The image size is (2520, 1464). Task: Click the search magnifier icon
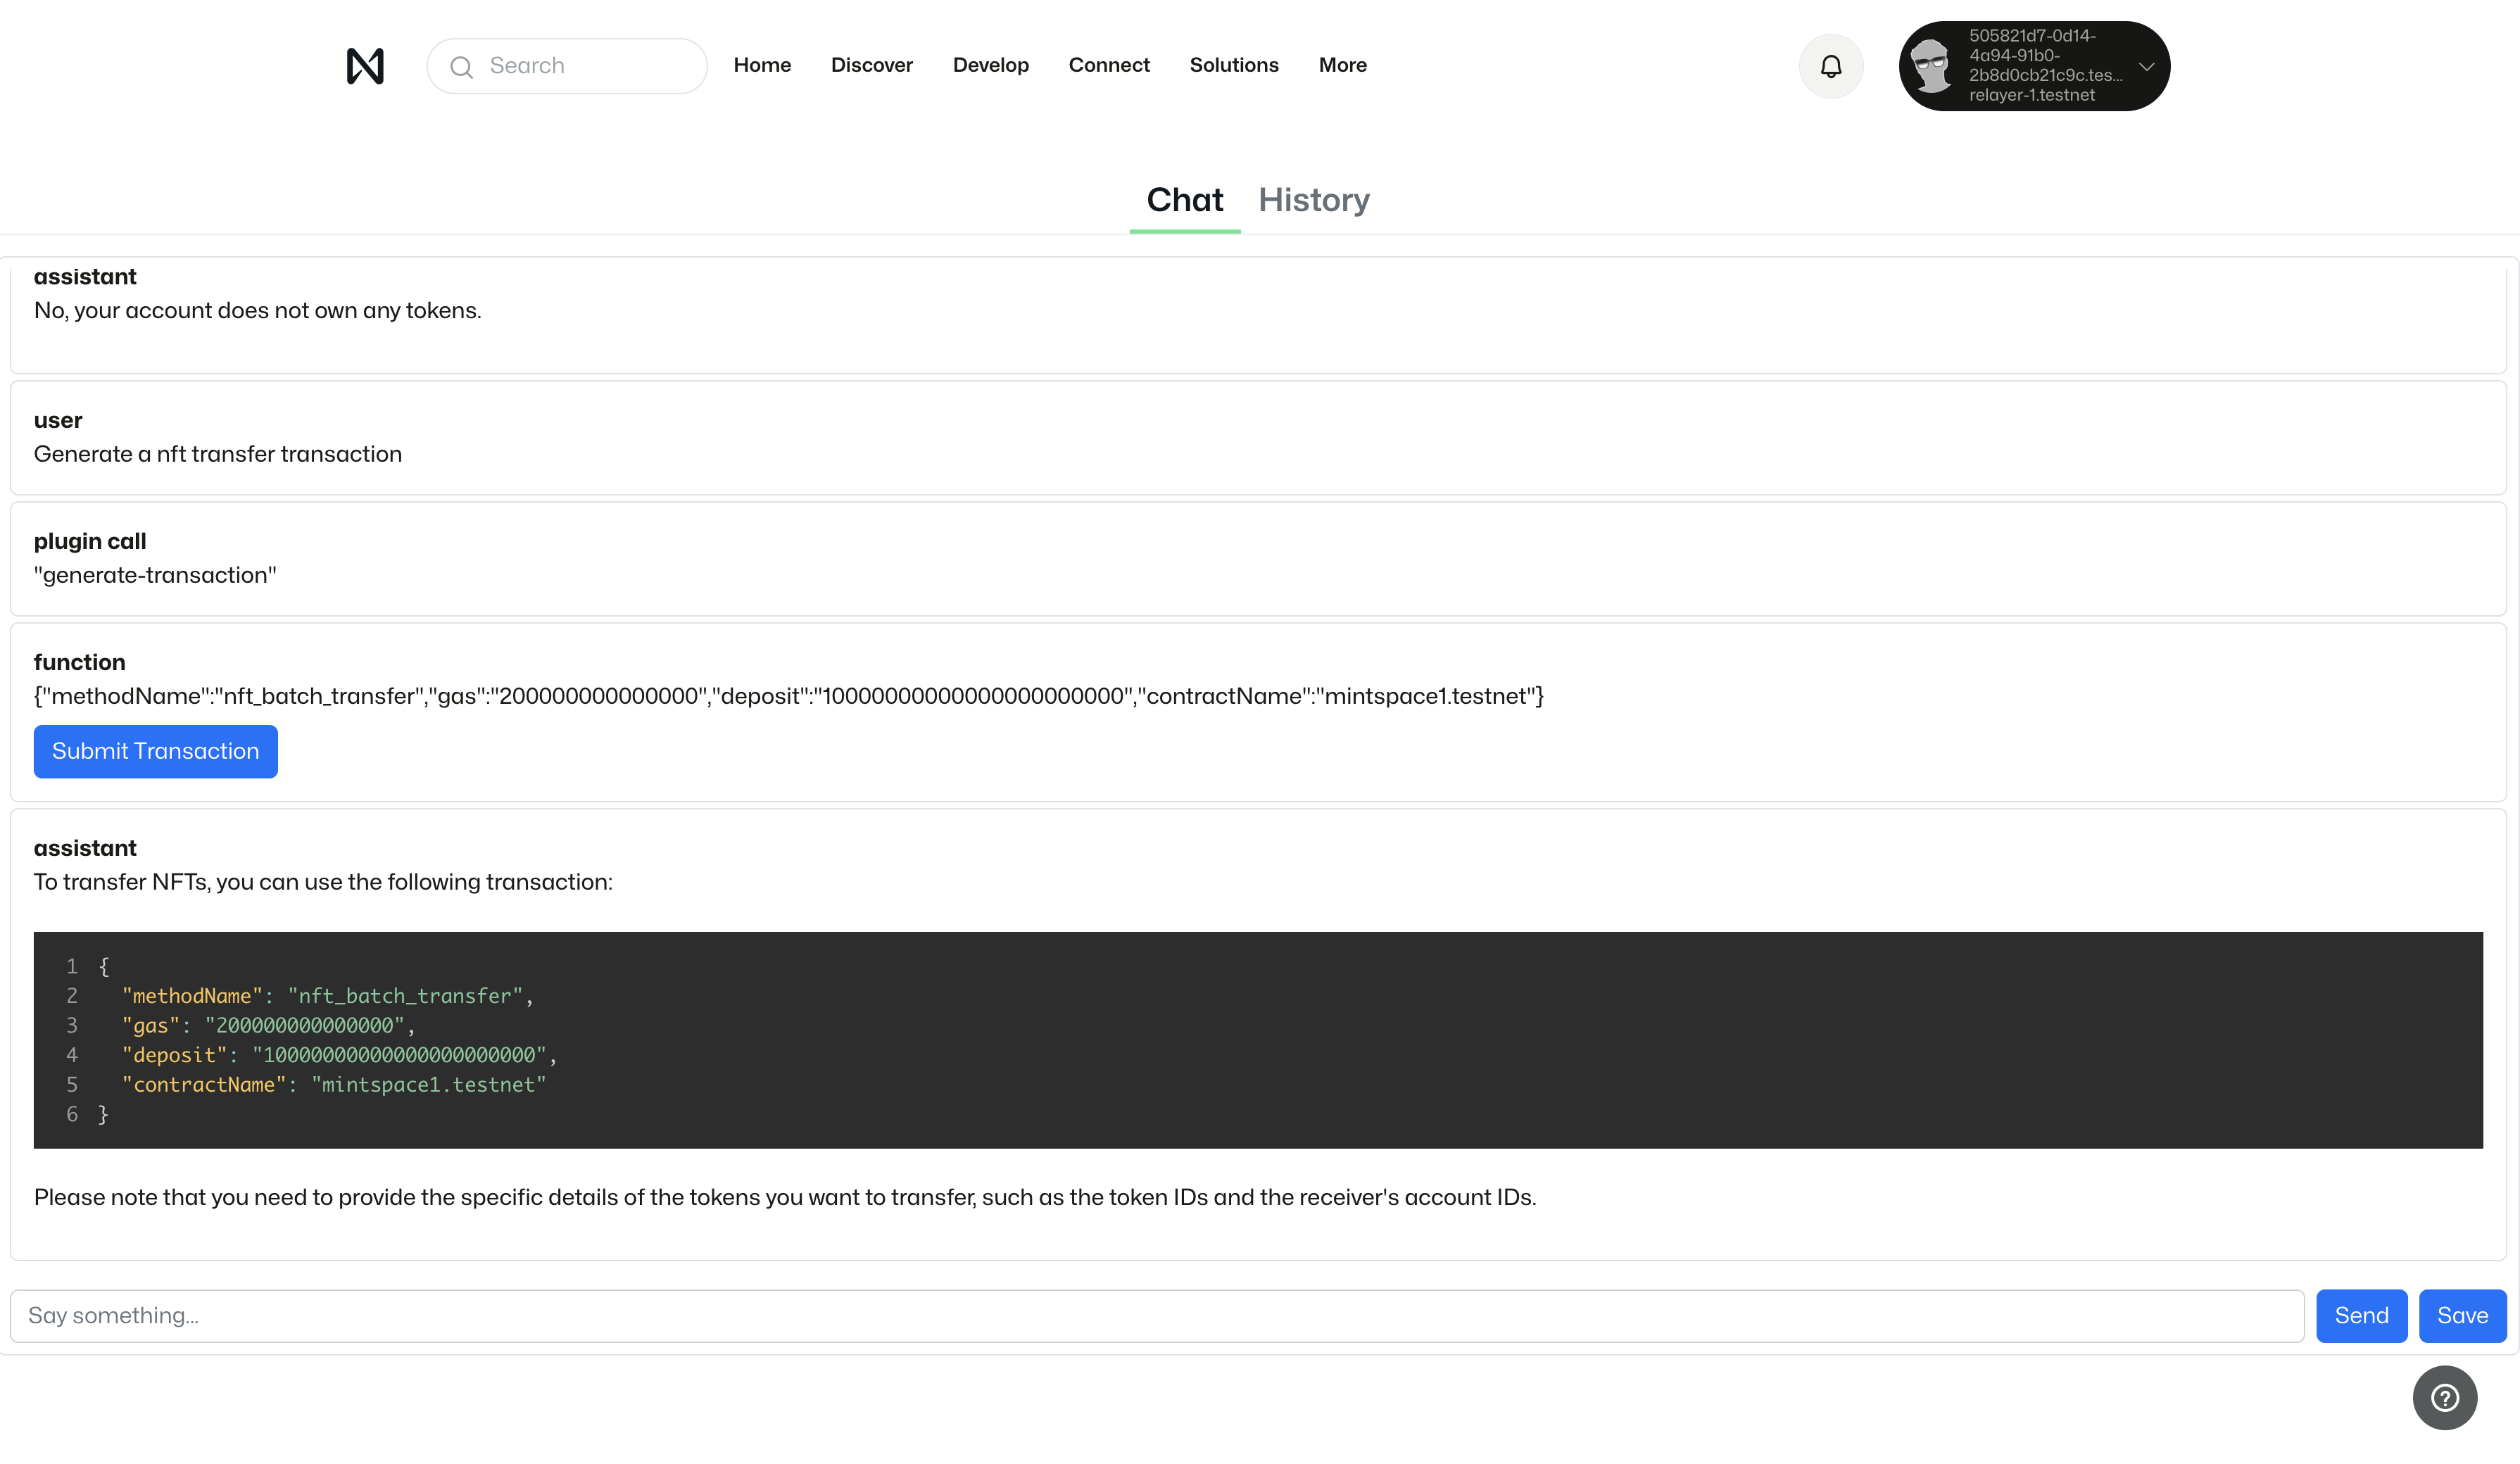[461, 67]
